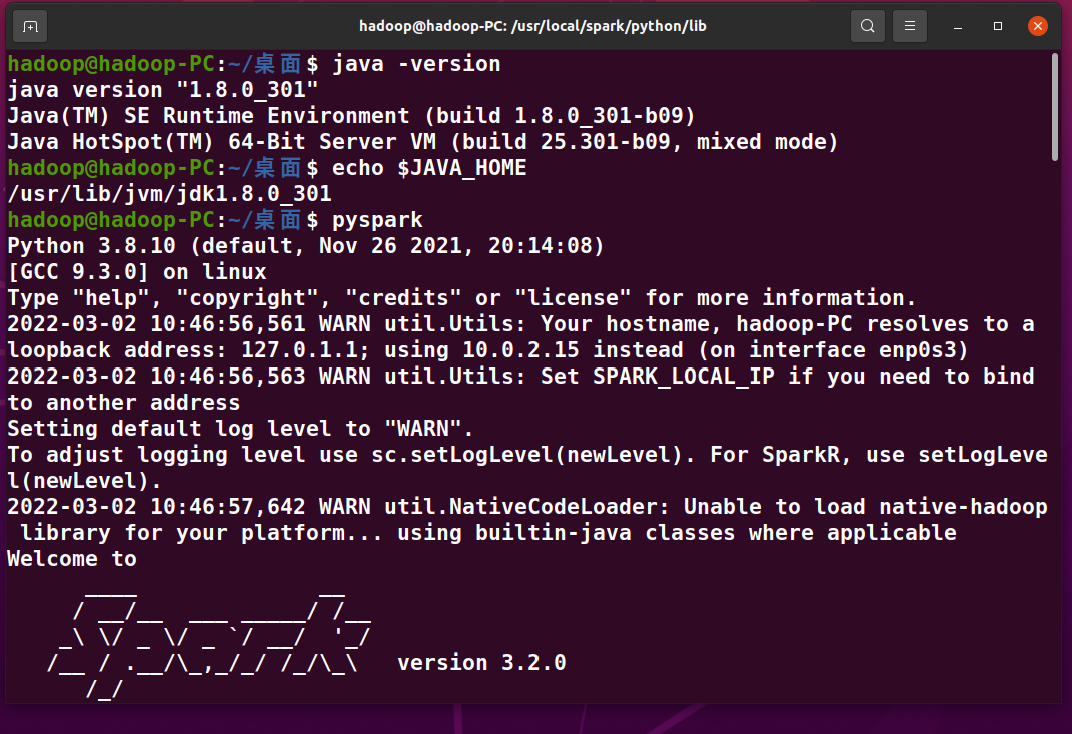Image resolution: width=1072 pixels, height=734 pixels.
Task: Click the 'version 3.2.0' text
Action: tap(481, 663)
